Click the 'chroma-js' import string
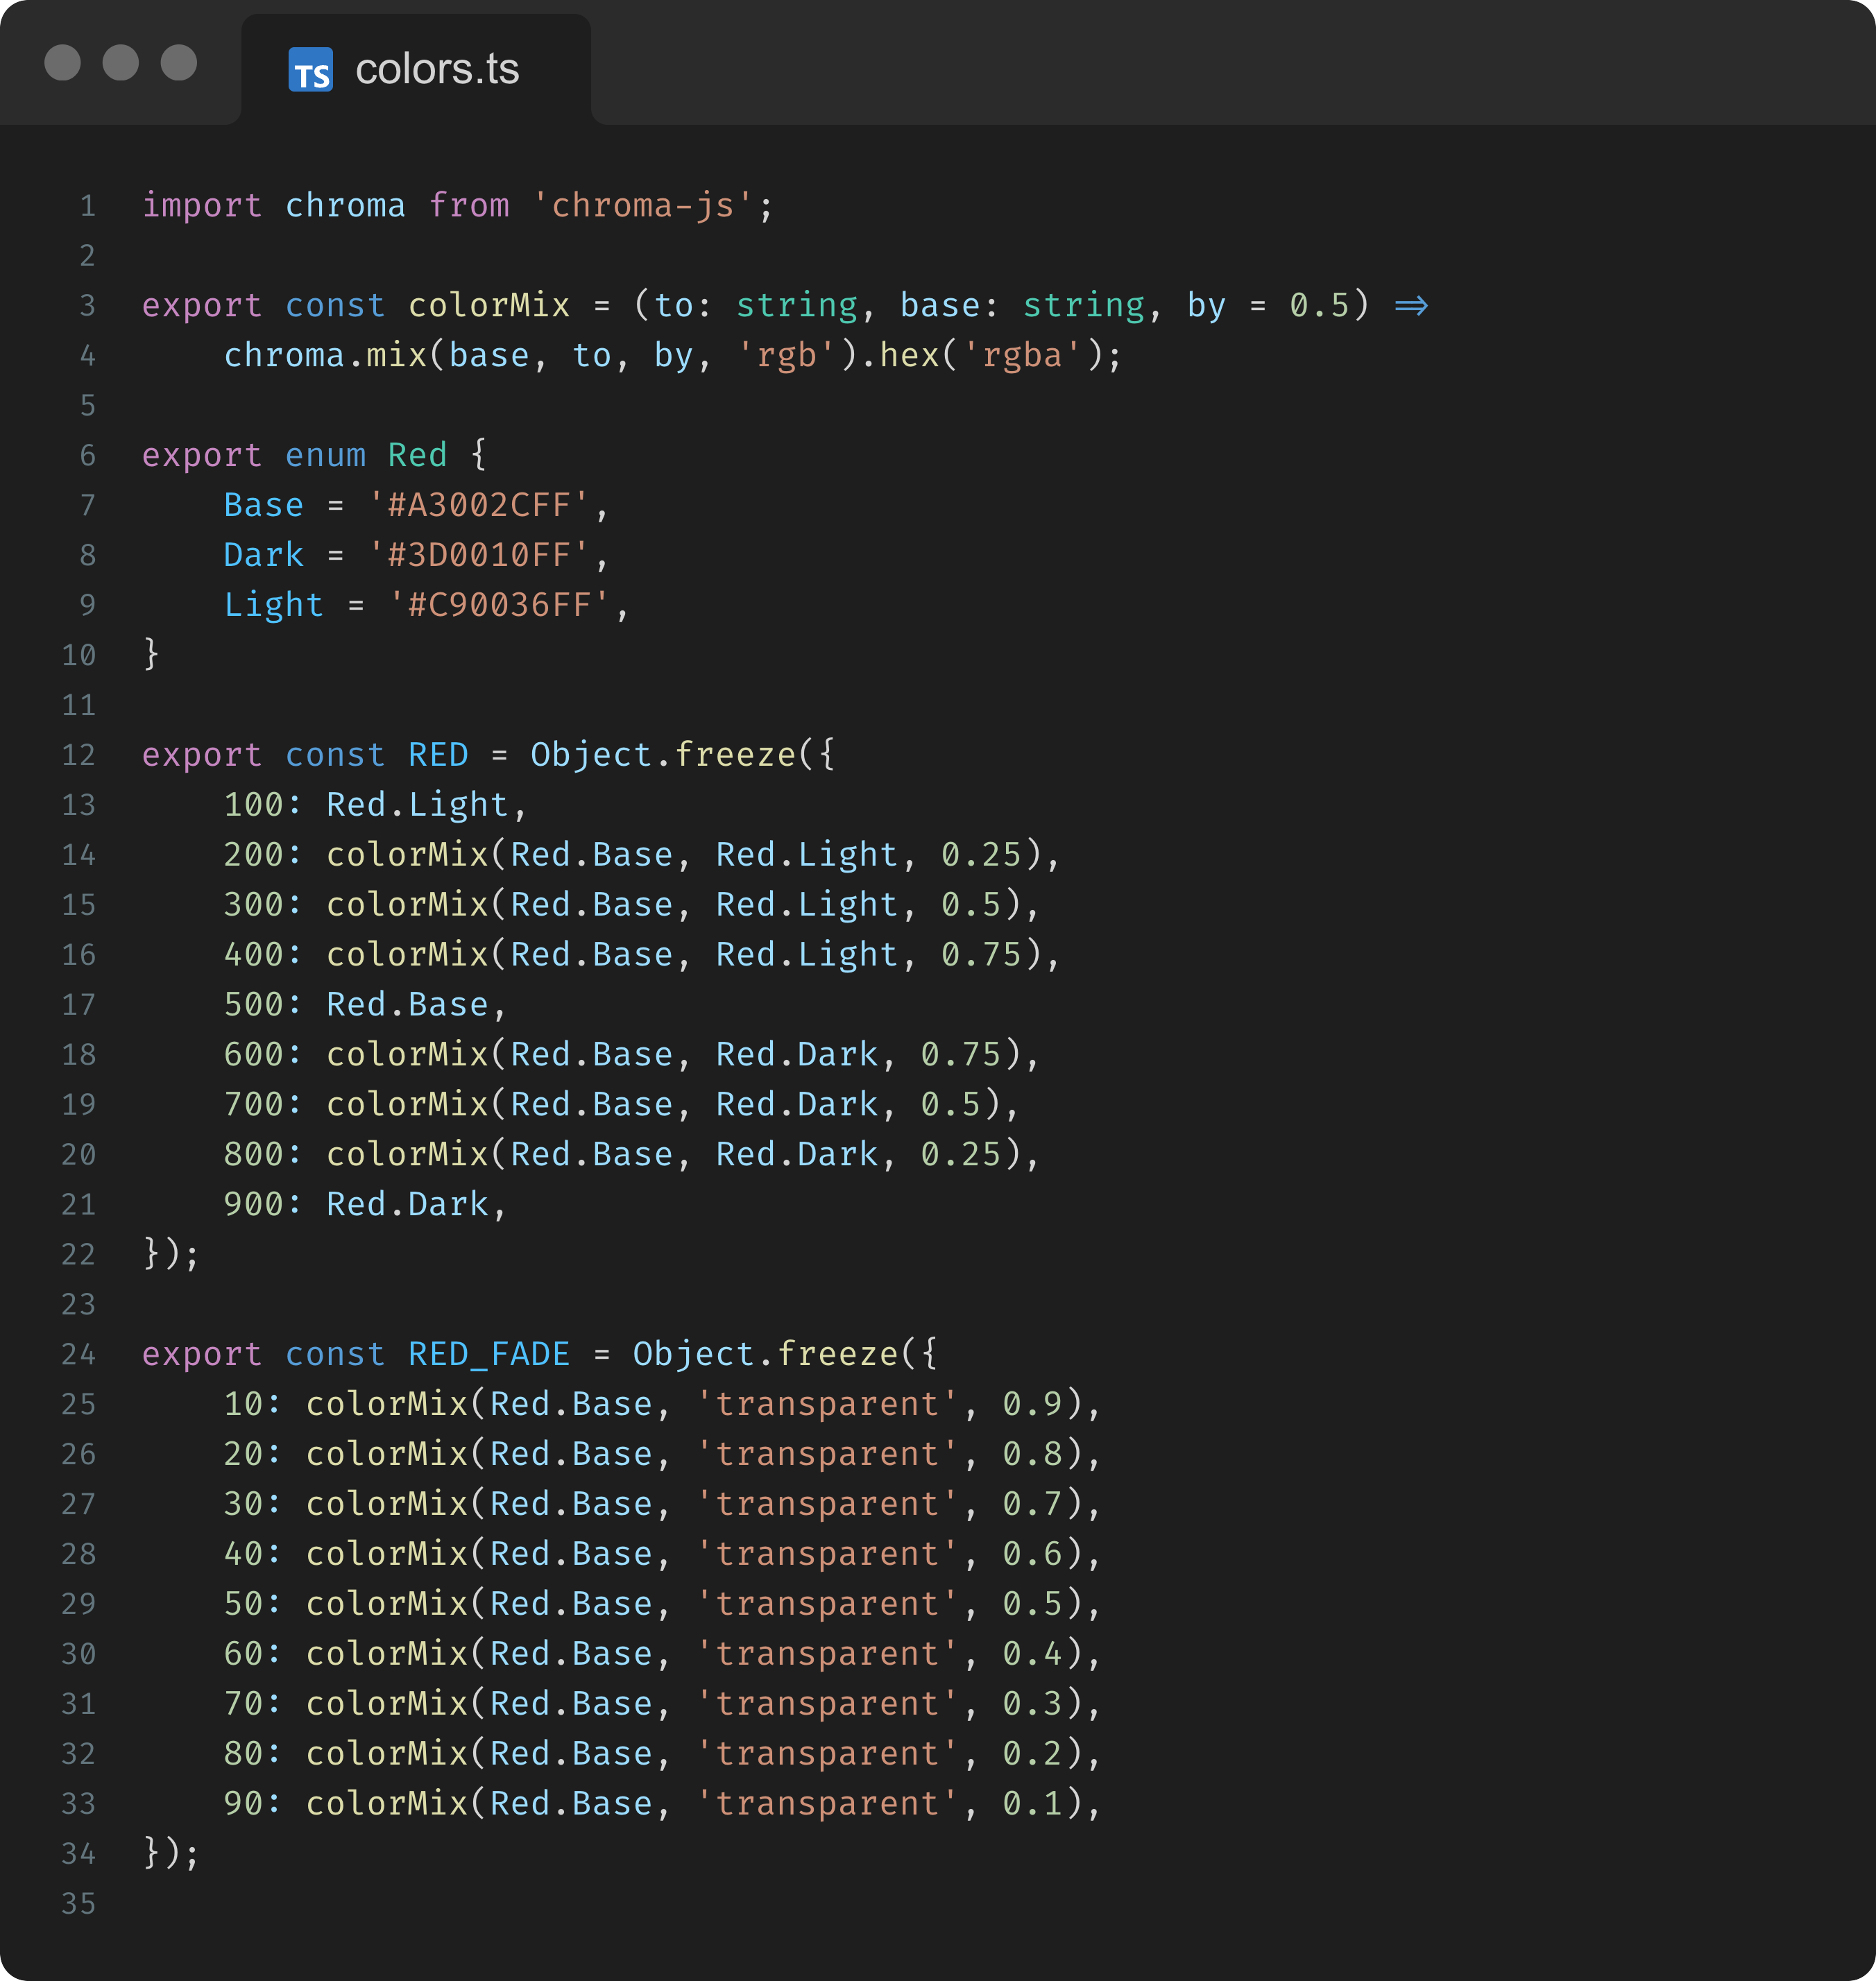The height and width of the screenshot is (1981, 1876). pos(642,206)
